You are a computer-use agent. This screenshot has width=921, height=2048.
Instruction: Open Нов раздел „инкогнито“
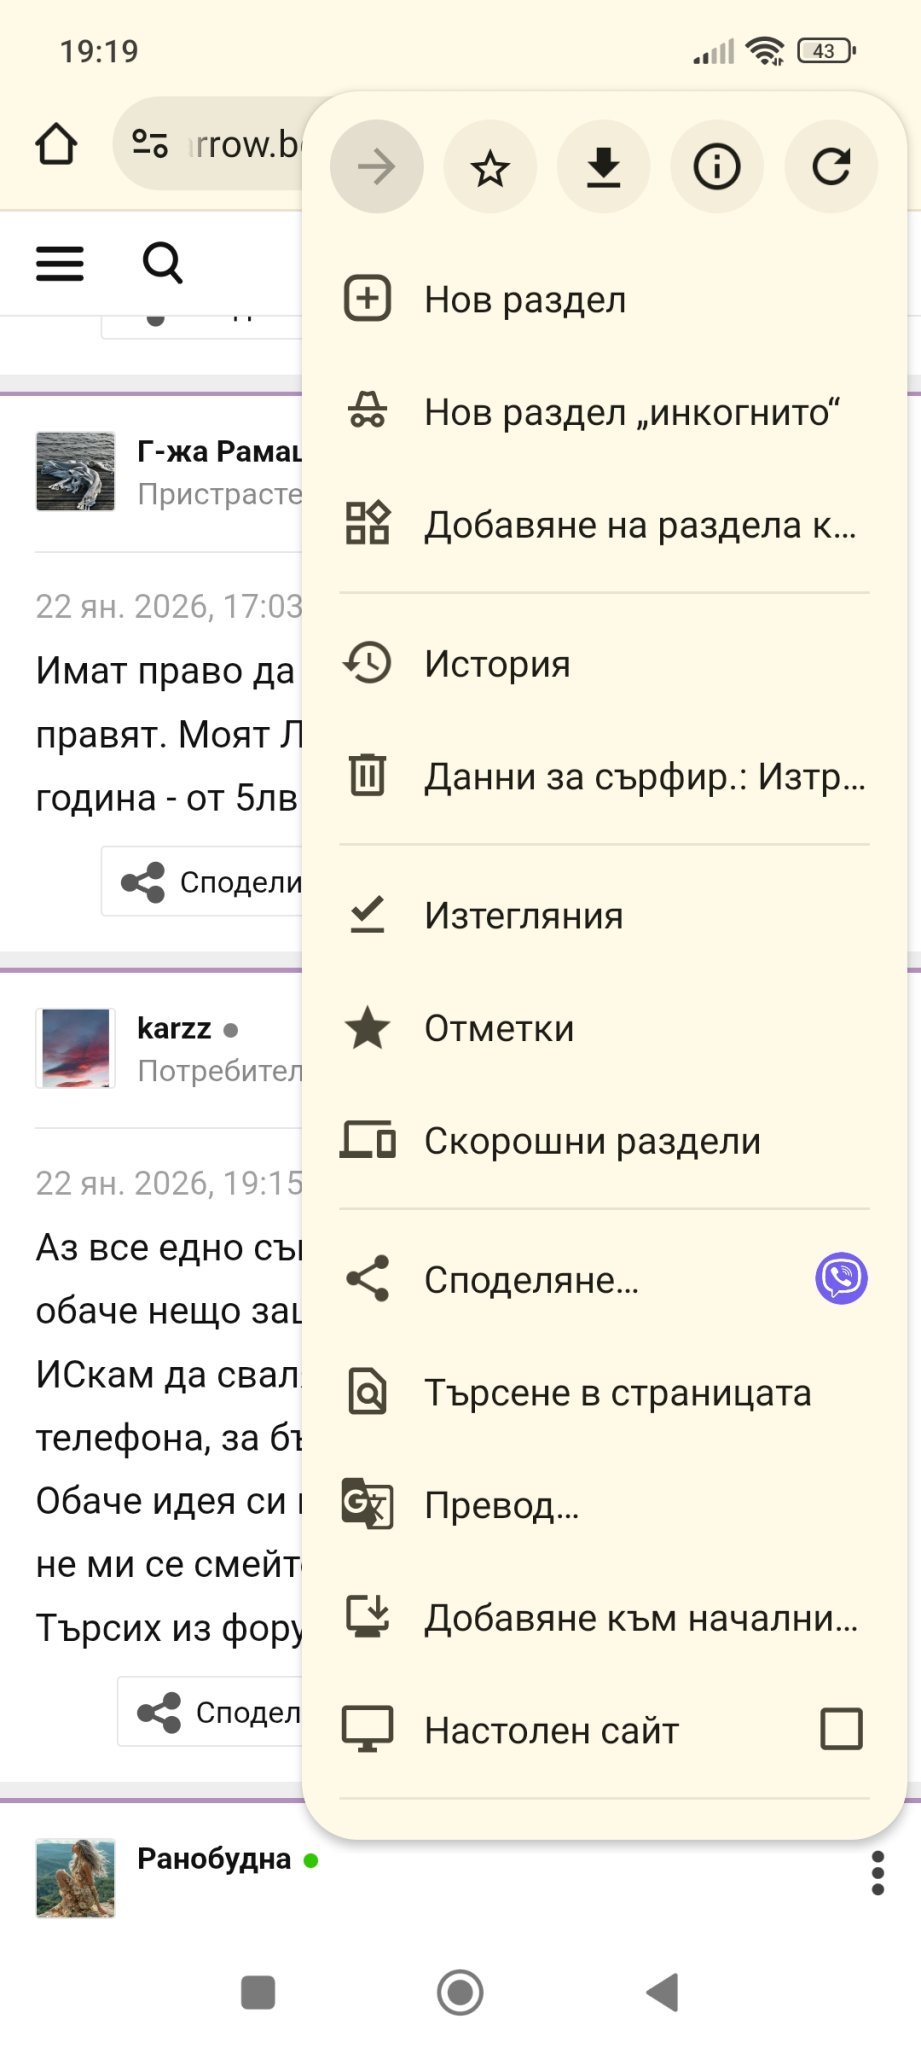pos(630,412)
